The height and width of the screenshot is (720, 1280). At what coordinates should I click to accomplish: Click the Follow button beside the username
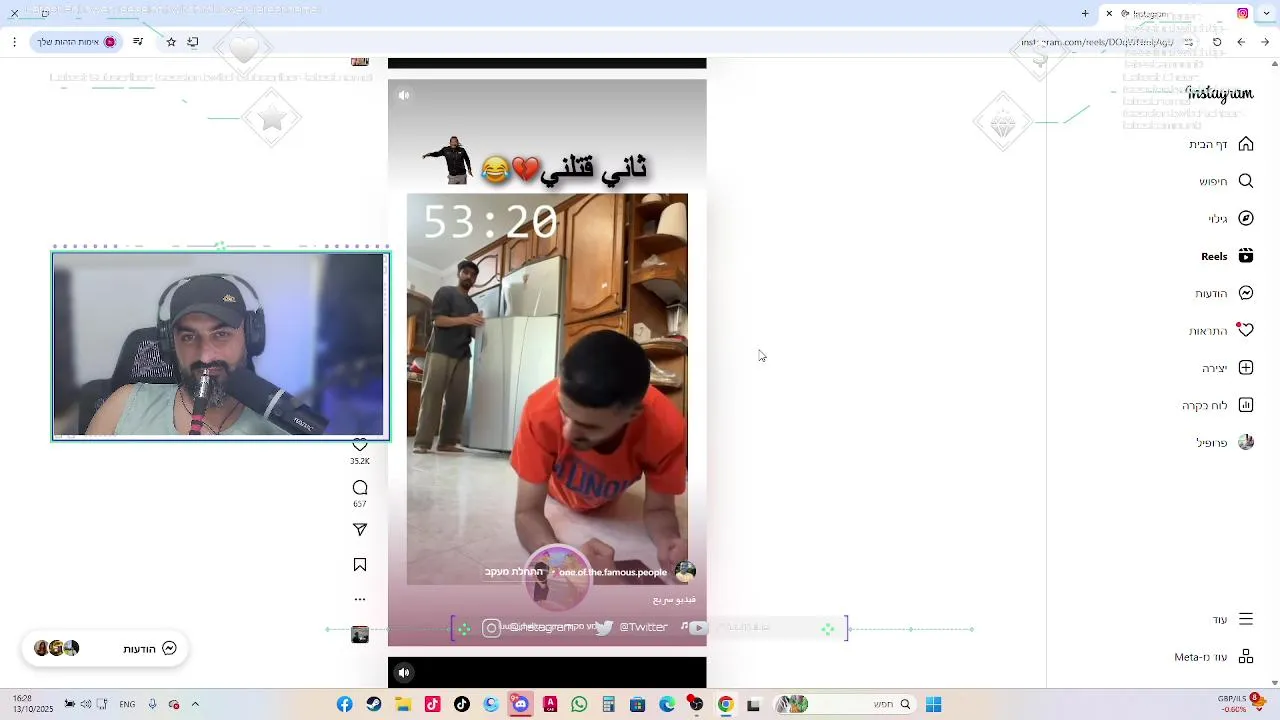point(514,572)
